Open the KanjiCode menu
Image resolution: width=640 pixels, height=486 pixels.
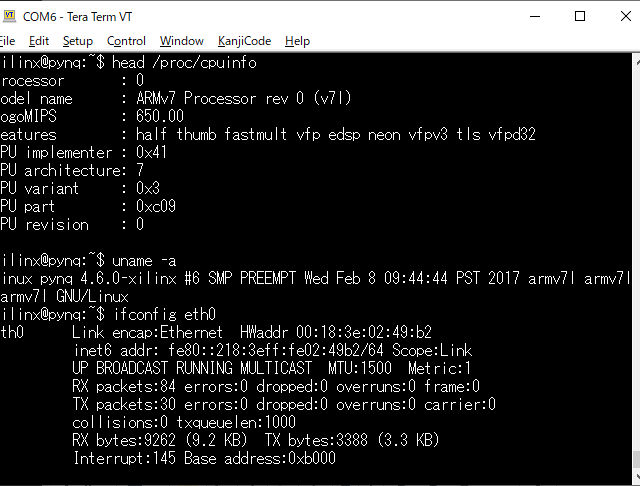click(244, 41)
